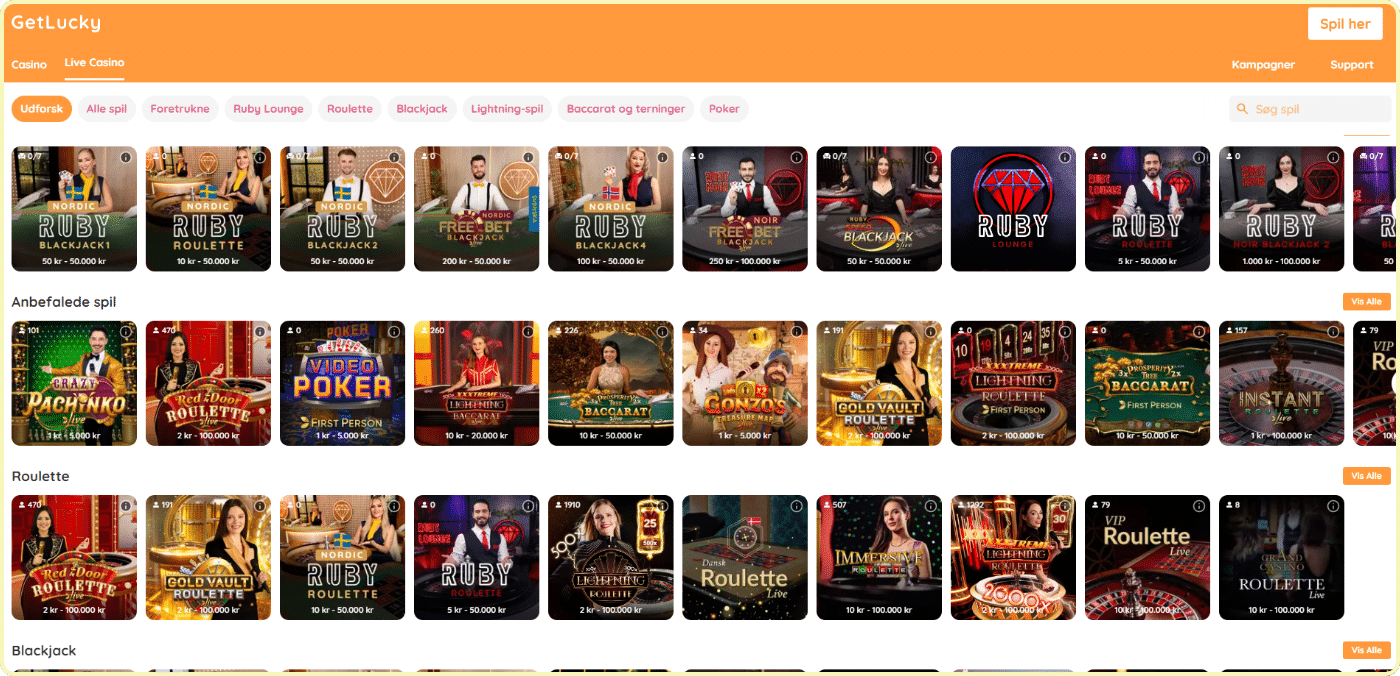Open Ruby Blackjack Live game card
The width and height of the screenshot is (1400, 676).
tap(879, 209)
